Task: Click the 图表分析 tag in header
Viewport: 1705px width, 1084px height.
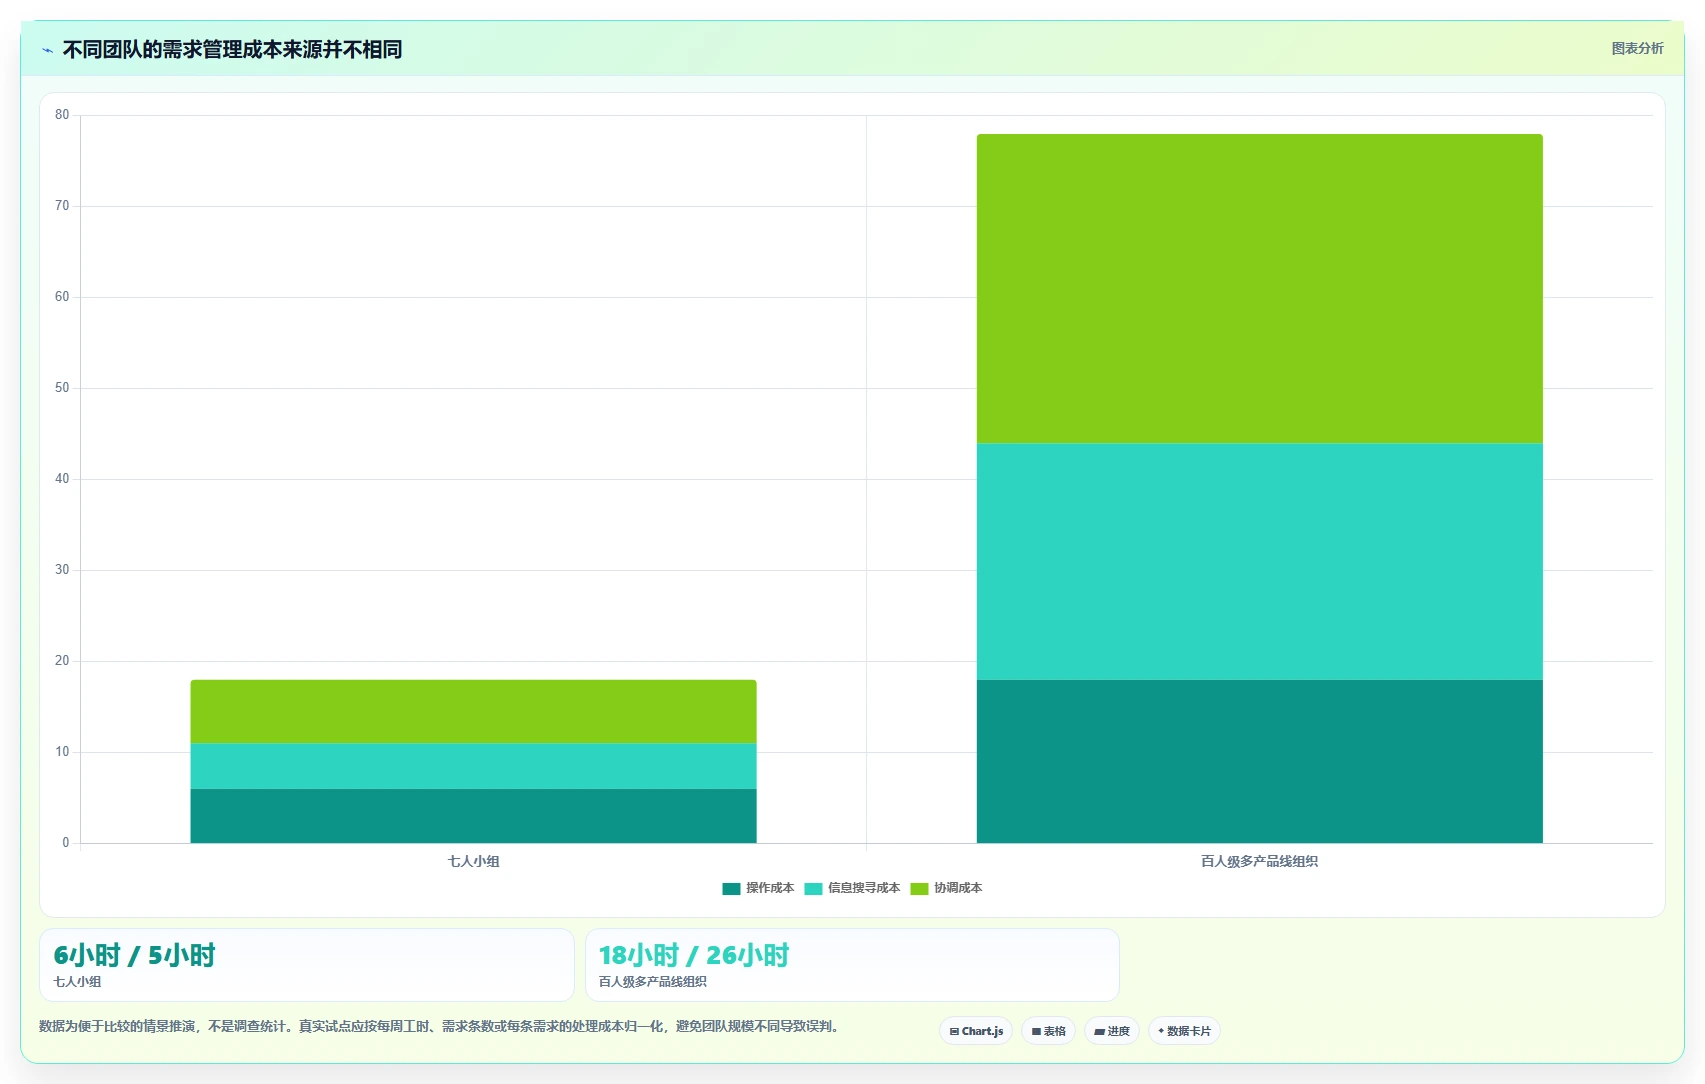Action: point(1637,48)
